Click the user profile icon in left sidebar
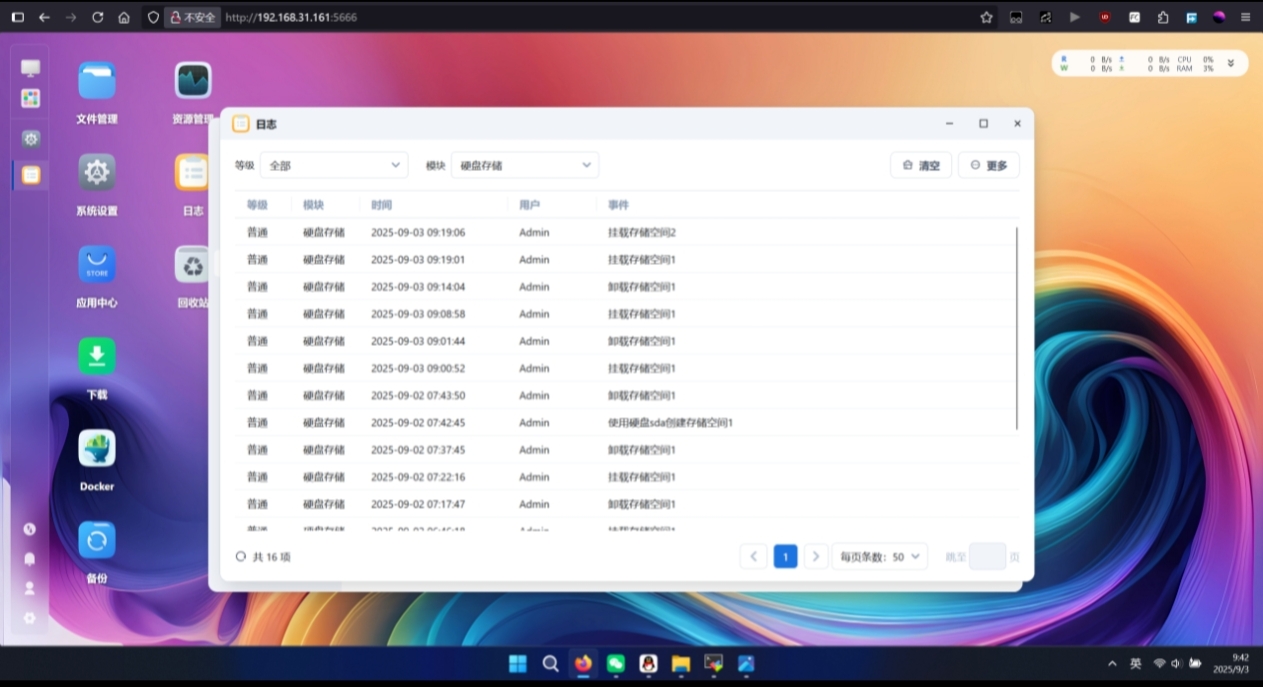 (x=30, y=588)
